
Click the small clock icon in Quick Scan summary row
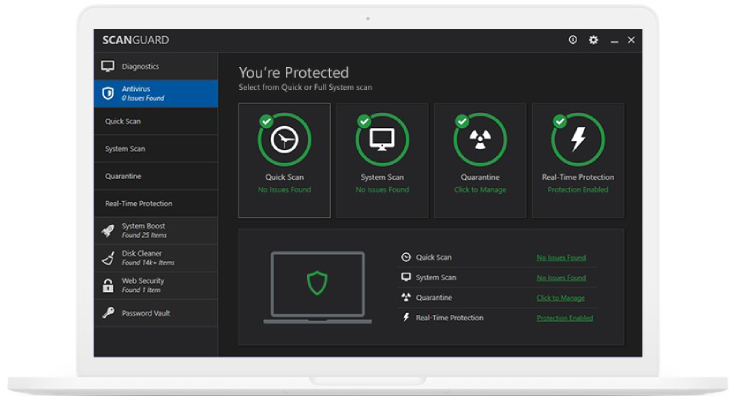click(406, 257)
